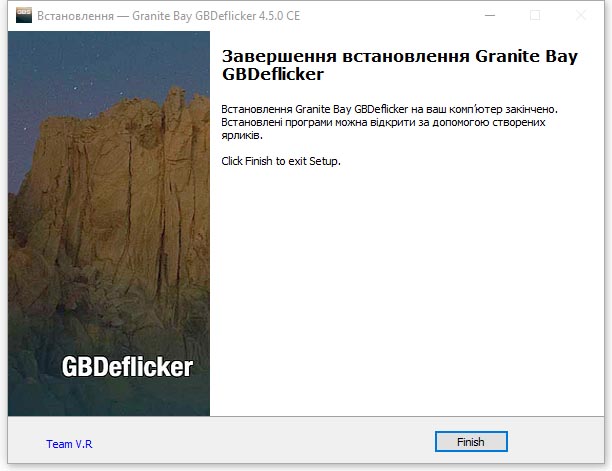Open the Team V.R link
The height and width of the screenshot is (471, 612).
point(69,444)
